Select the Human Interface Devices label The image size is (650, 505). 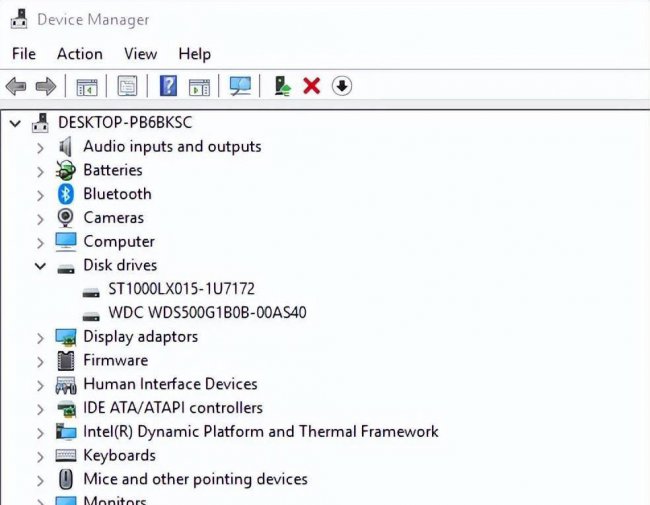click(x=170, y=384)
